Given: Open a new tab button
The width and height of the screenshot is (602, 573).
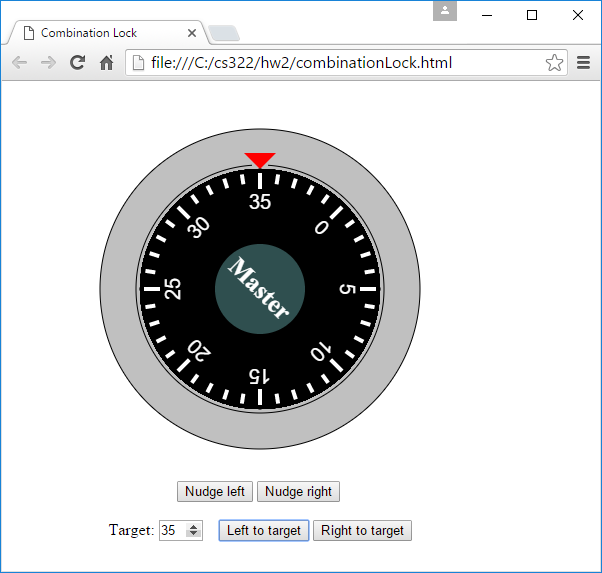Looking at the screenshot, I should 224,33.
